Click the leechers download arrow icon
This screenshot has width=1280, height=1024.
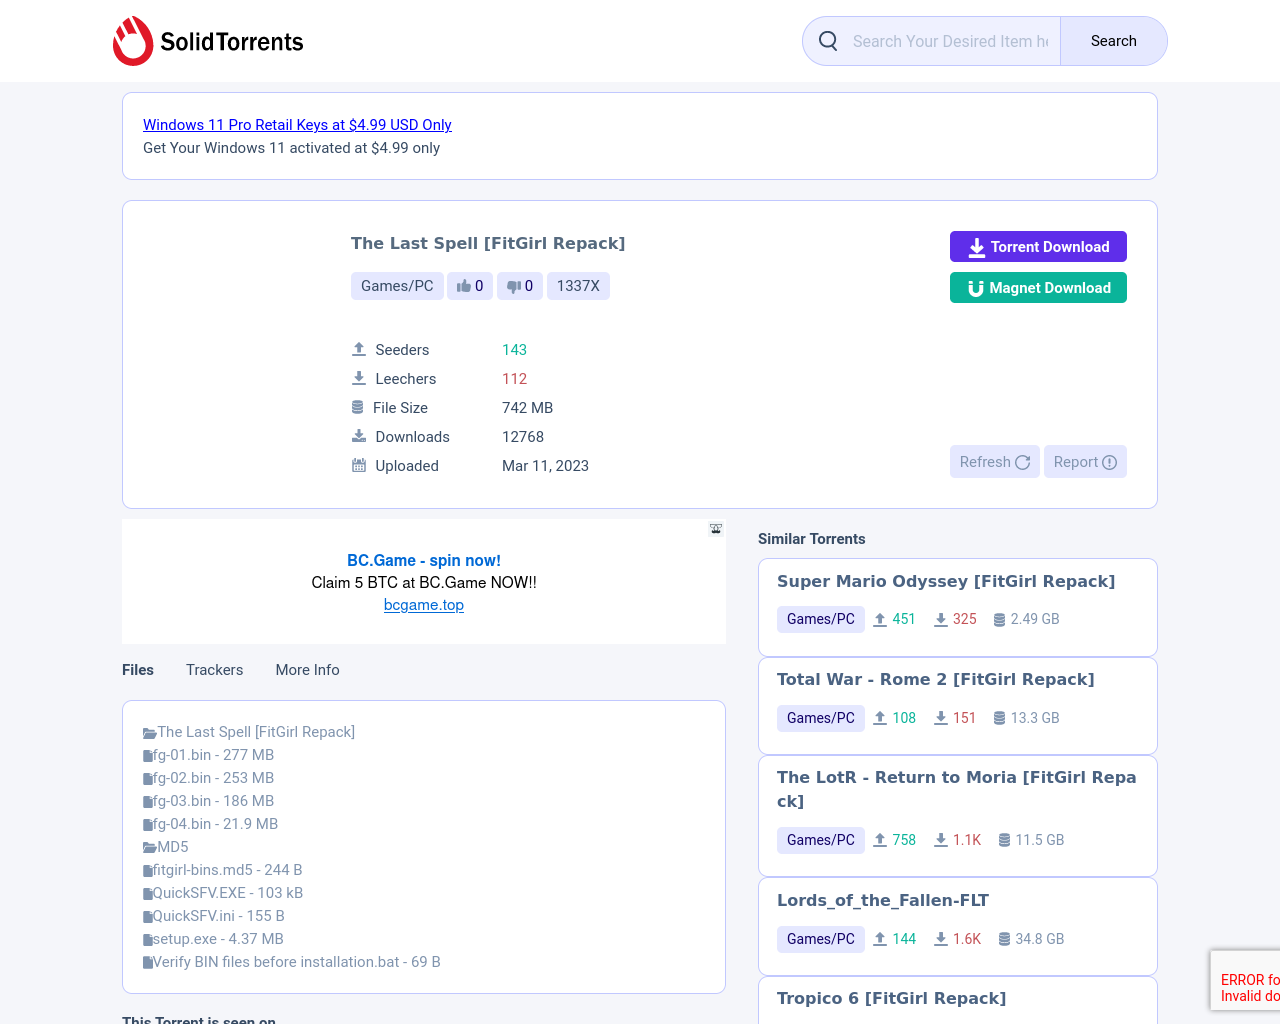(359, 378)
